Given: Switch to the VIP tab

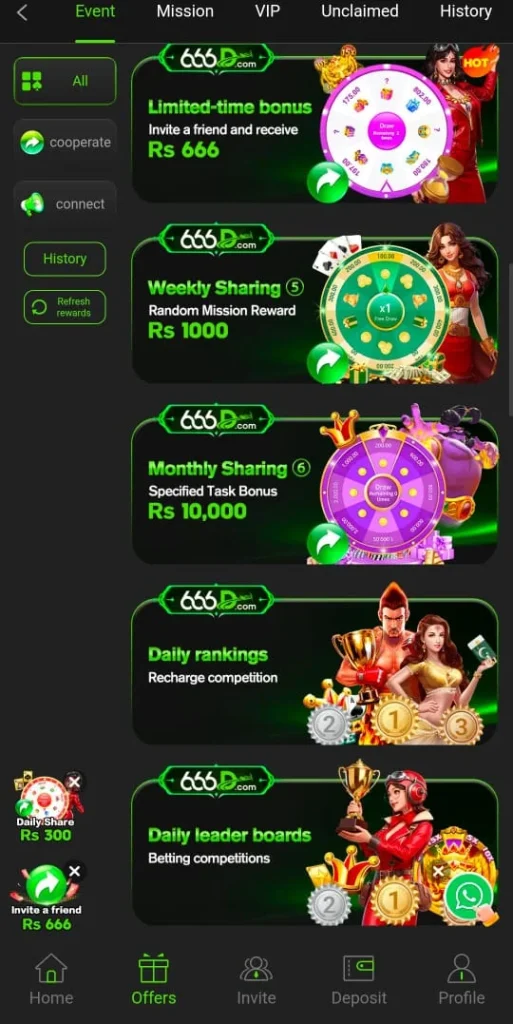Looking at the screenshot, I should (268, 11).
